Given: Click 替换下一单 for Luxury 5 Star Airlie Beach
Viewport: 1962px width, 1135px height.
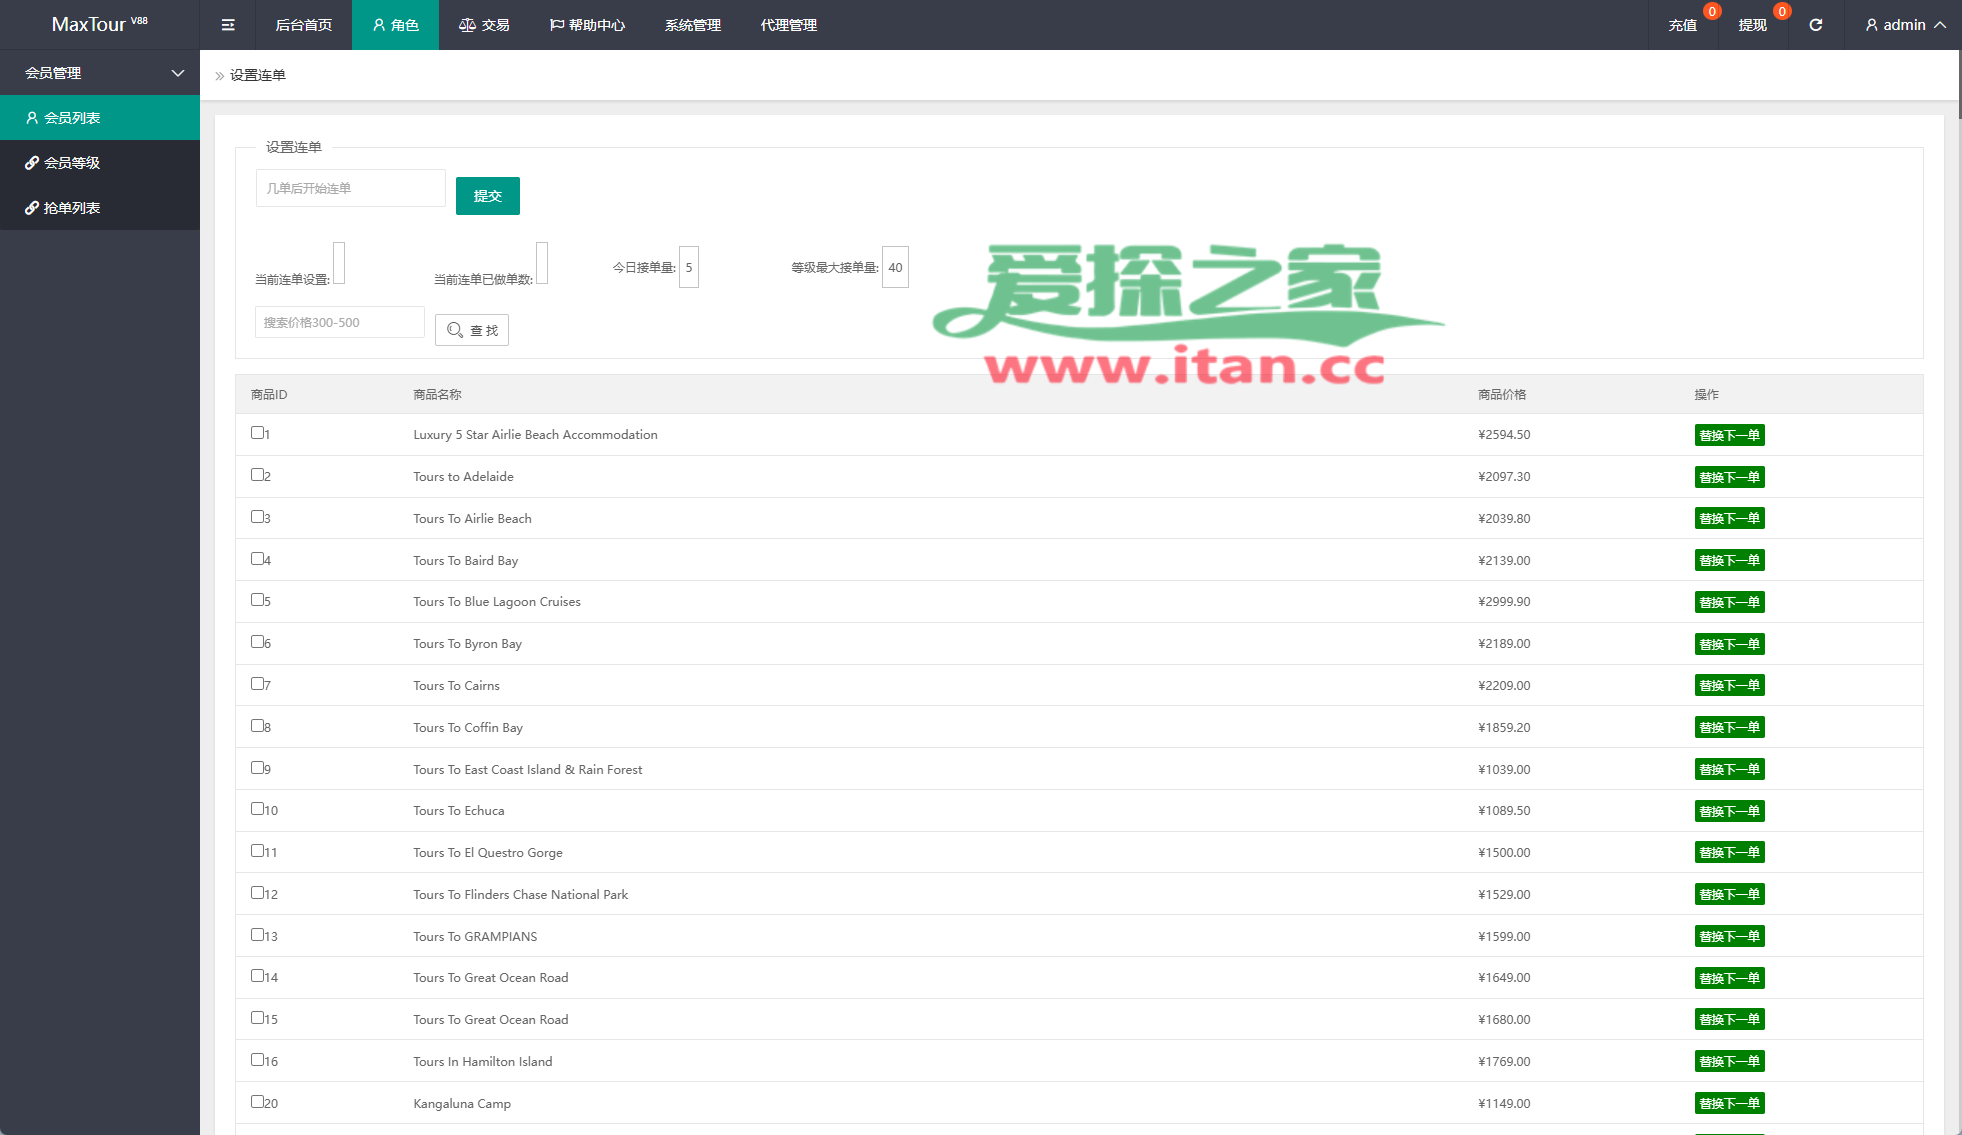Looking at the screenshot, I should (1729, 435).
